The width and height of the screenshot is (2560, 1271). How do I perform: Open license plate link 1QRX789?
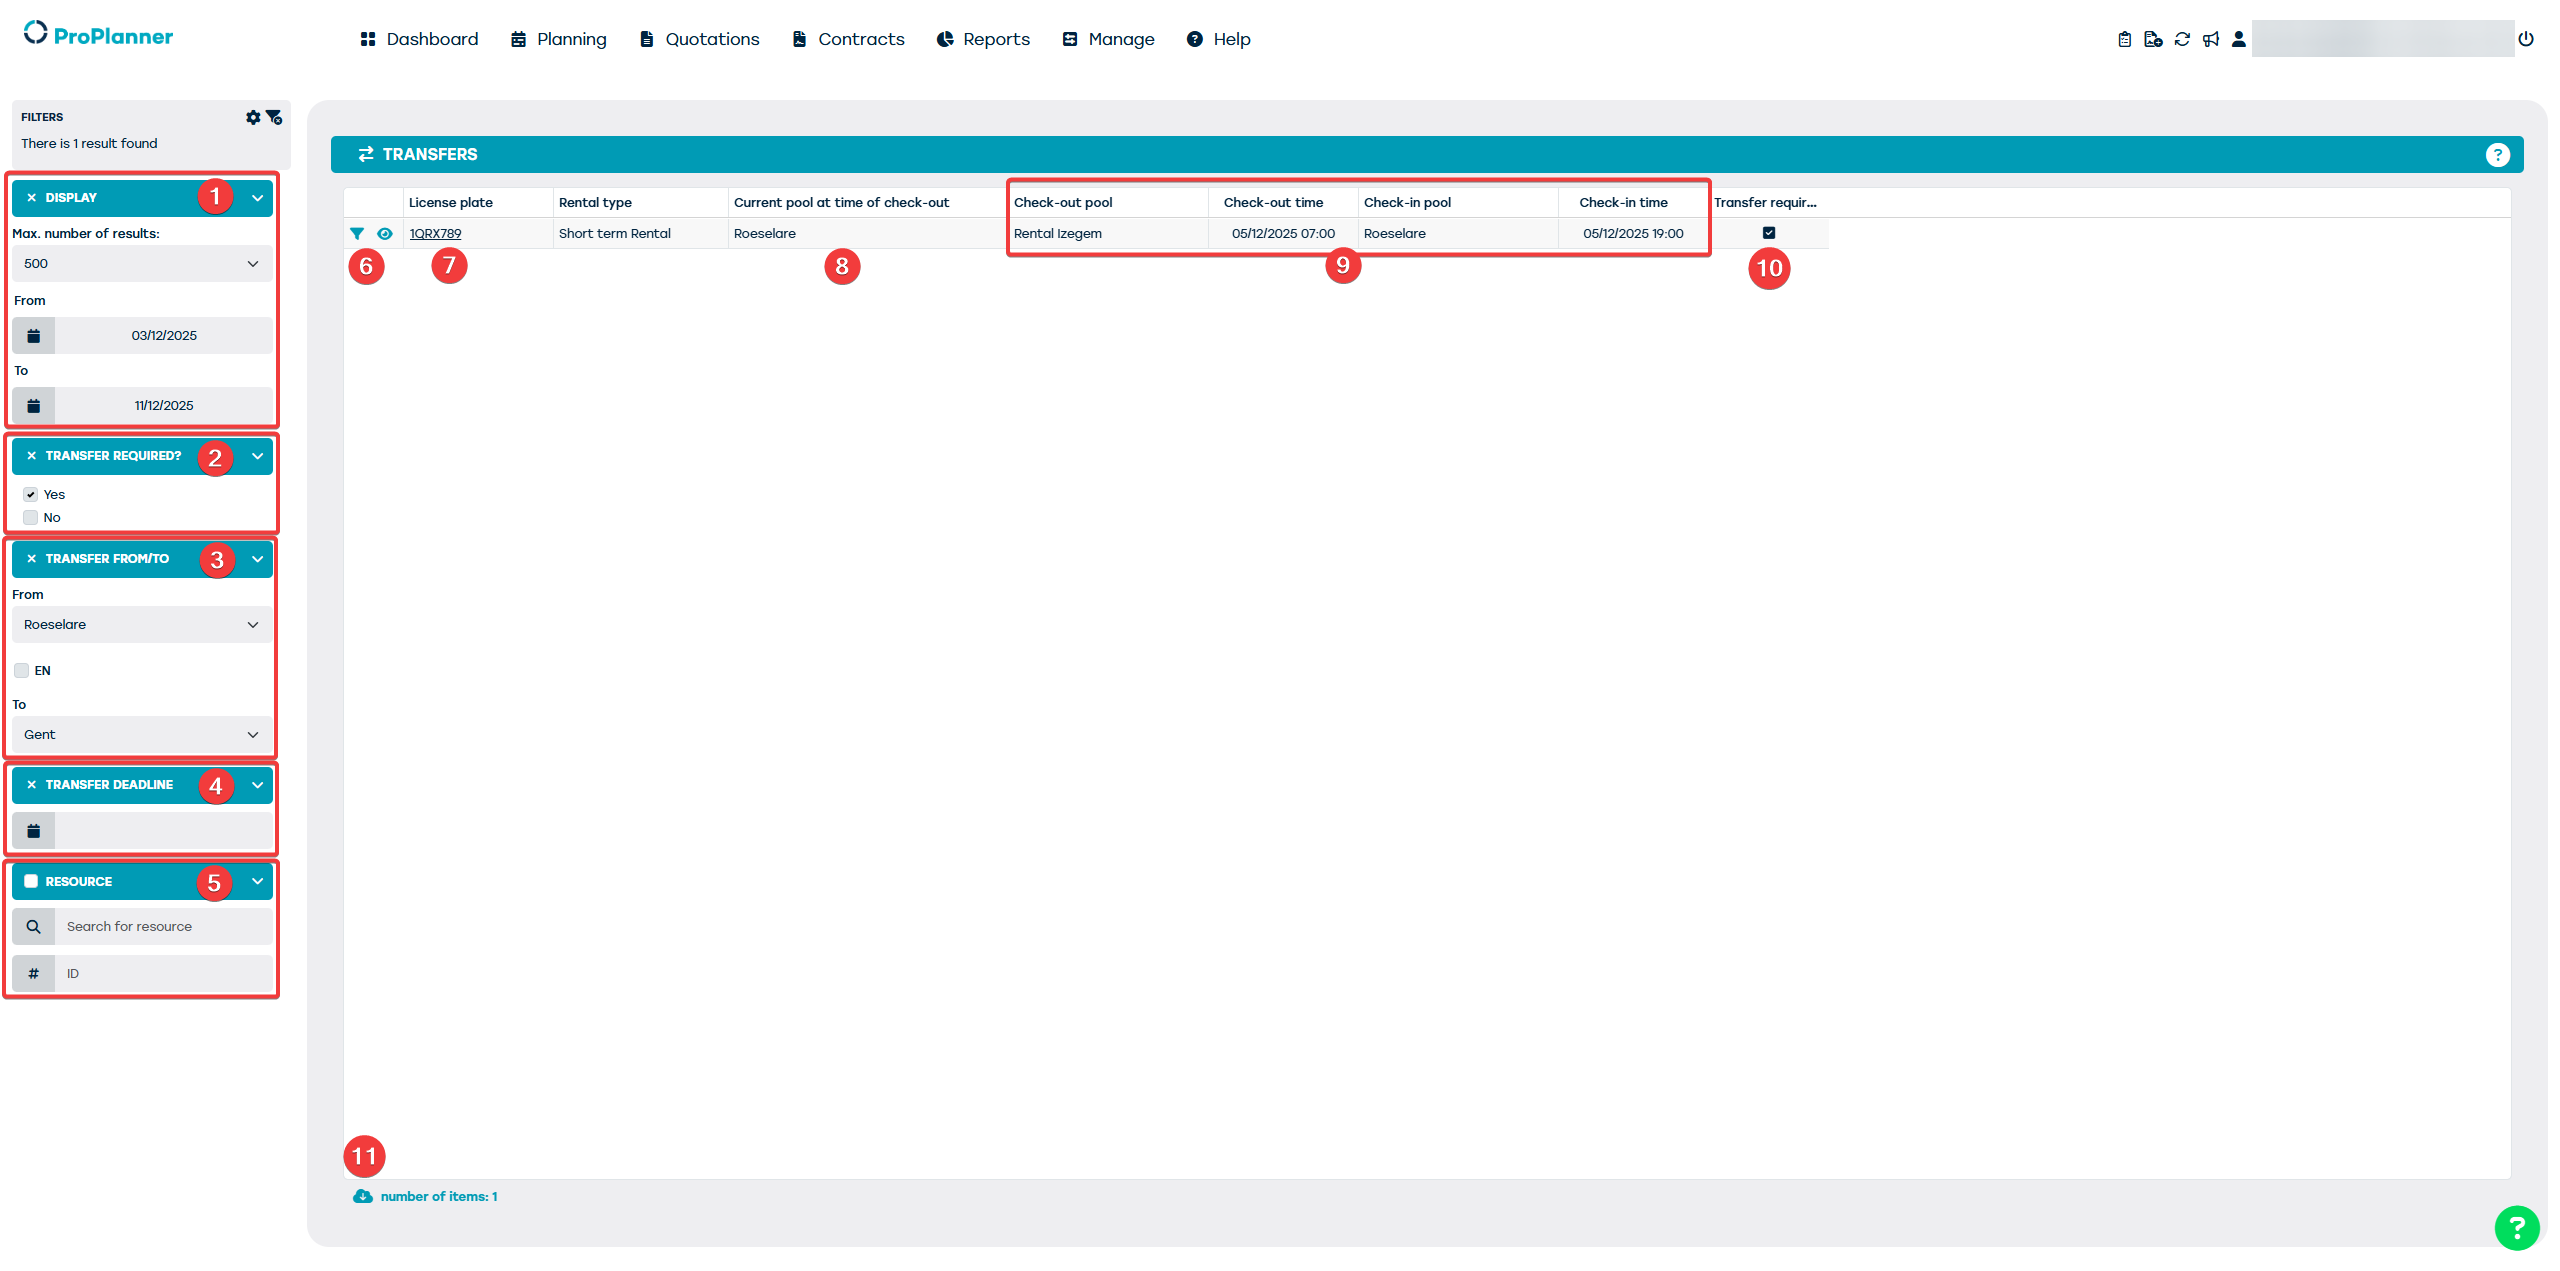click(435, 233)
